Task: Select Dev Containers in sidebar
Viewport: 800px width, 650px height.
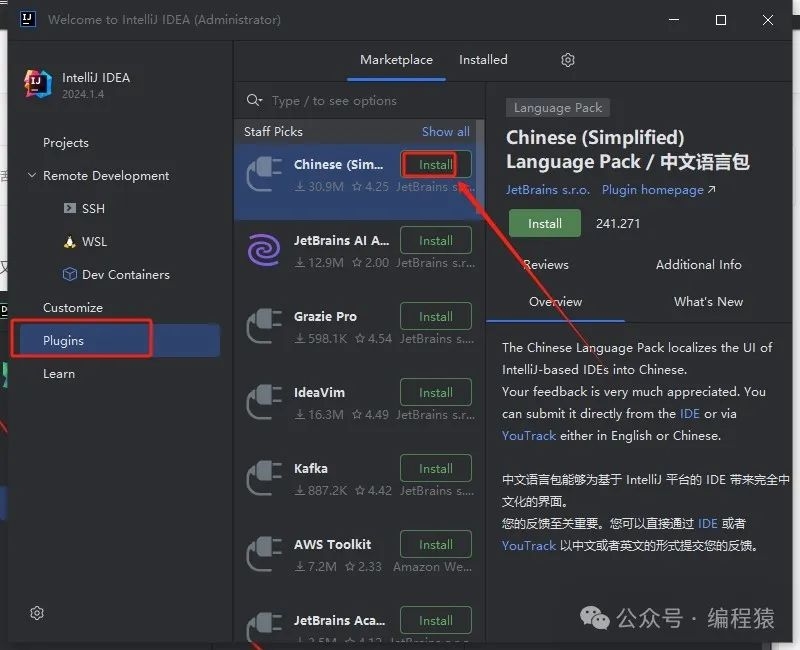Action: click(125, 275)
